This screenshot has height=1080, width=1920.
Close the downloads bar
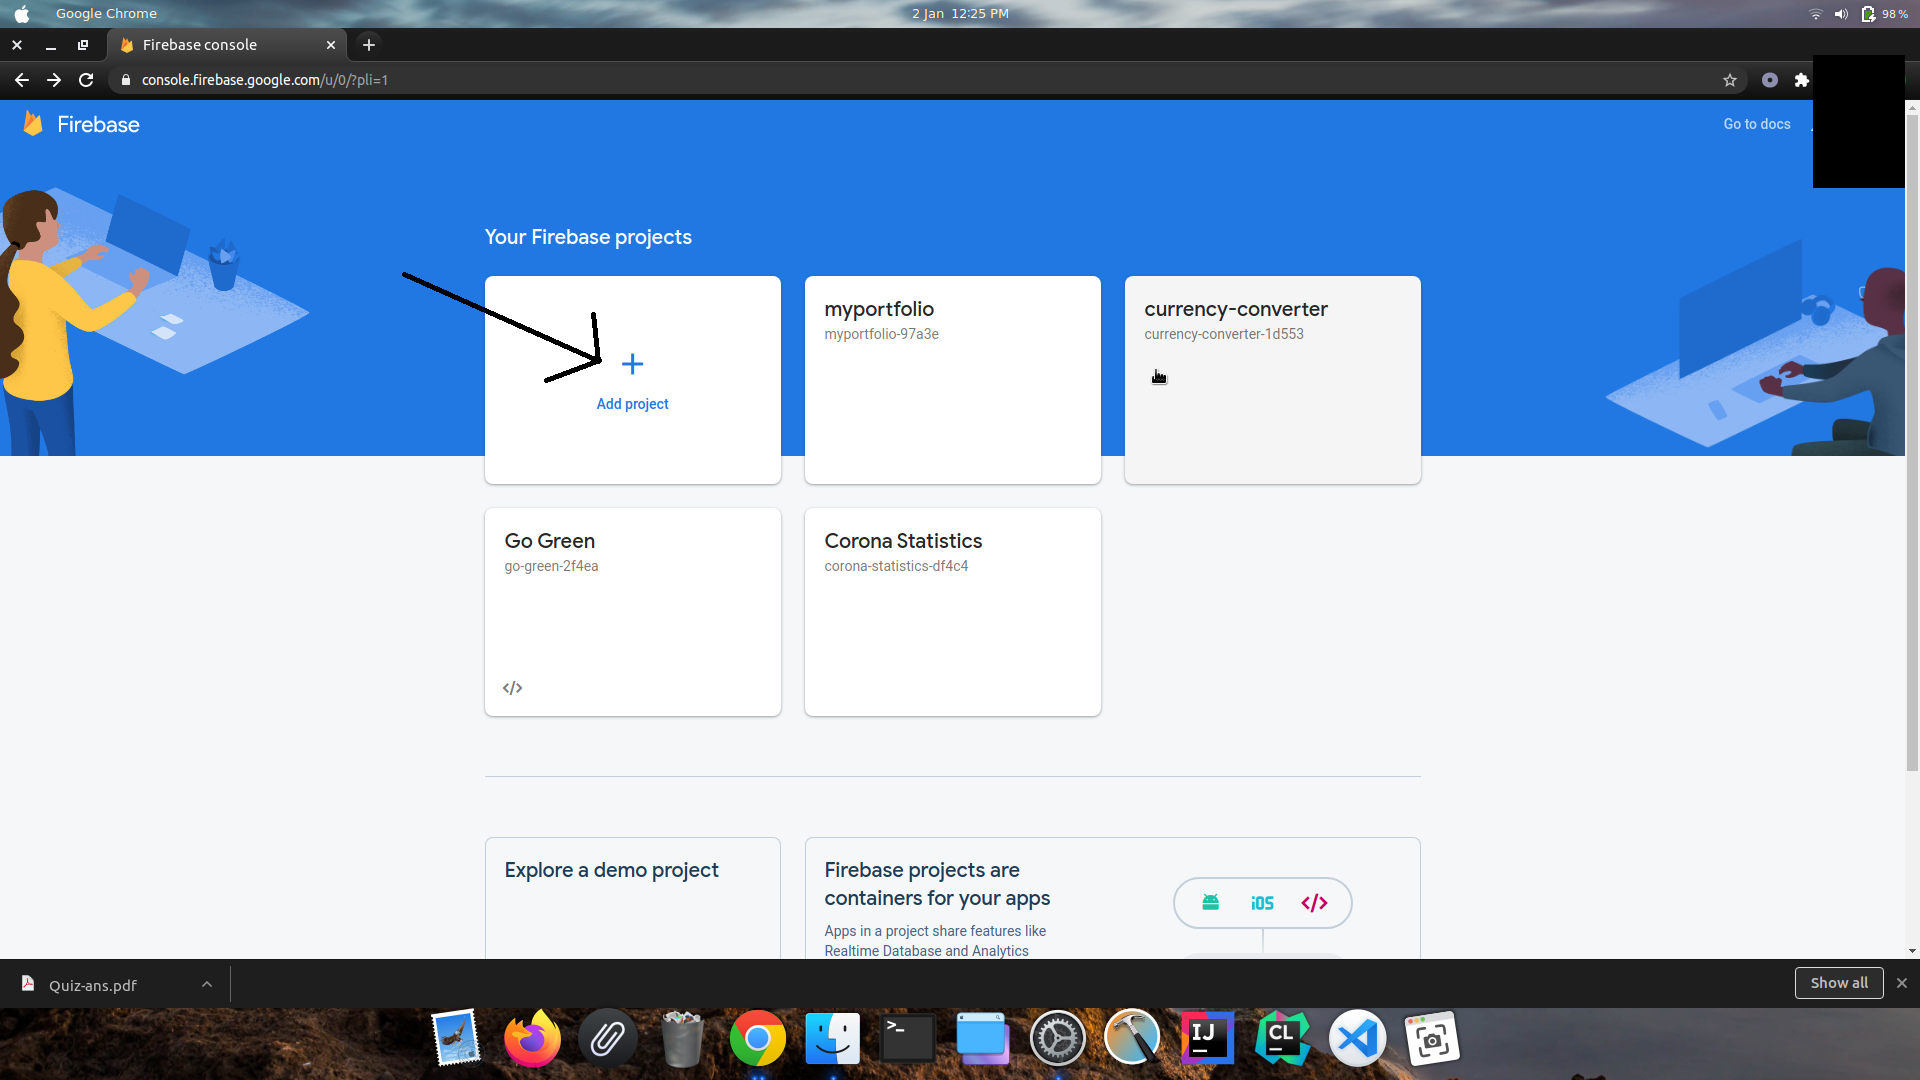pyautogui.click(x=1902, y=983)
